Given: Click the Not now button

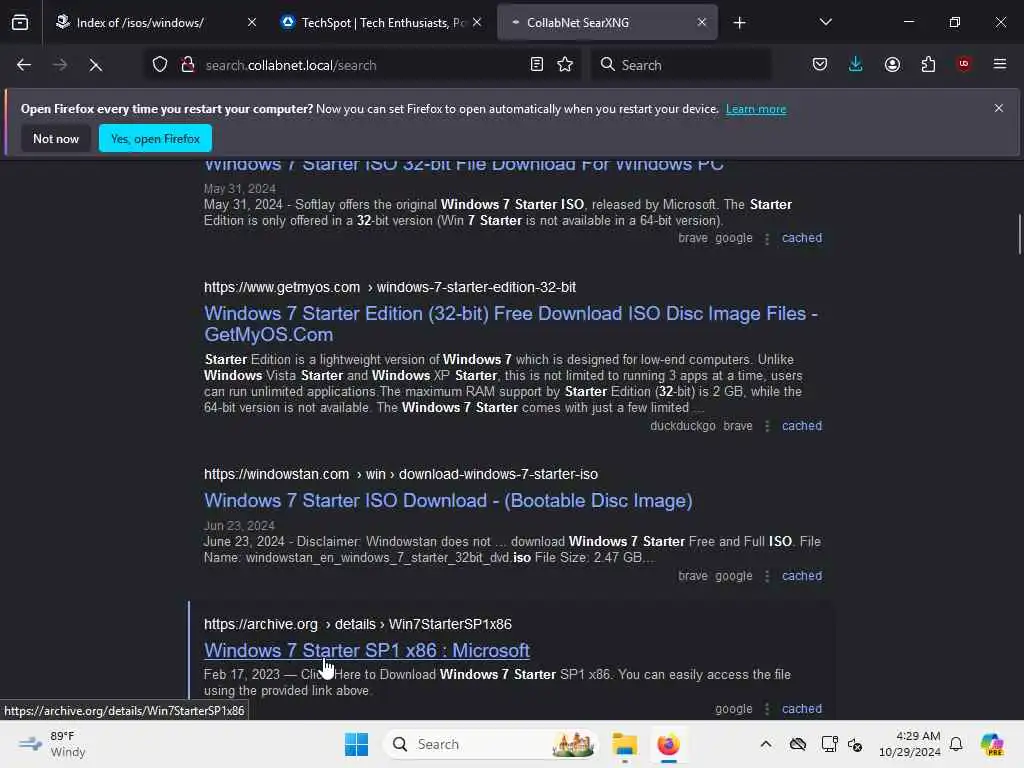Looking at the screenshot, I should click(x=56, y=139).
